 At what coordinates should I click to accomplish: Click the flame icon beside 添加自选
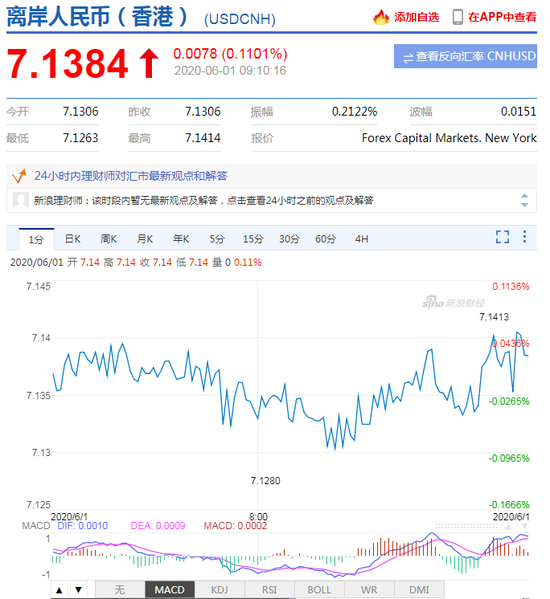coord(381,17)
